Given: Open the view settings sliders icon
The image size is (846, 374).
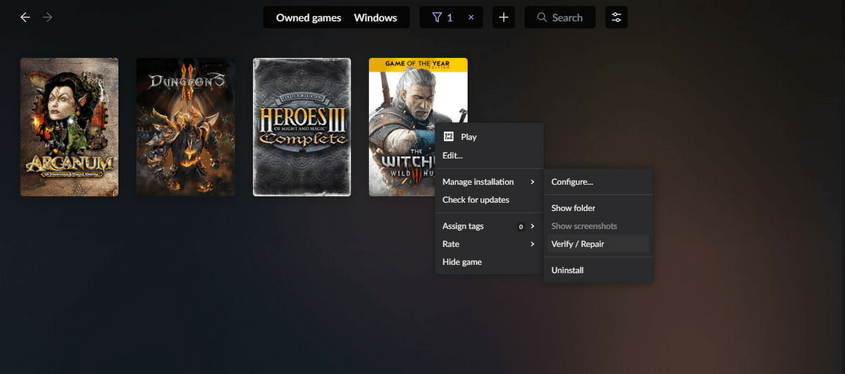Looking at the screenshot, I should (616, 17).
